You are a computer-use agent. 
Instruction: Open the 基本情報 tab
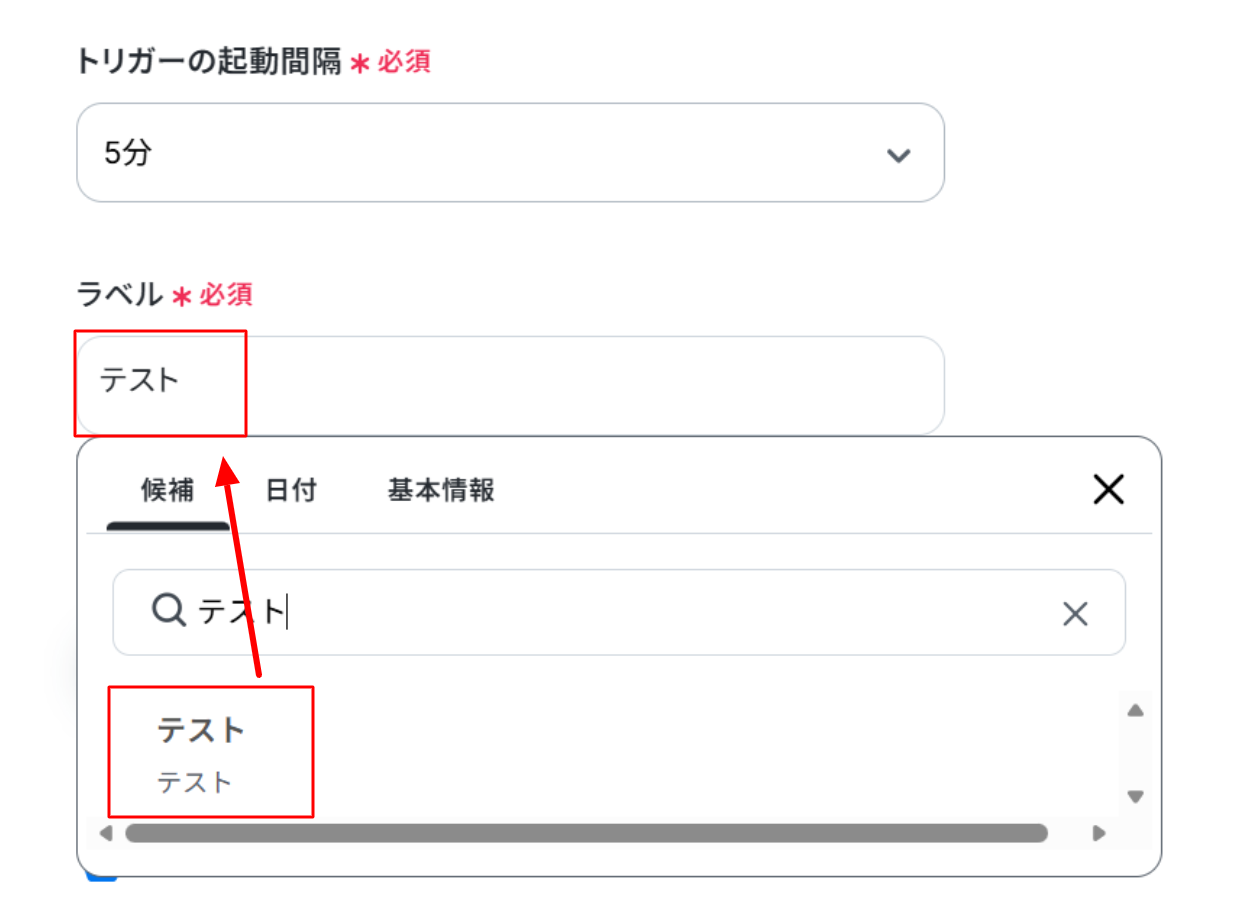pos(441,490)
